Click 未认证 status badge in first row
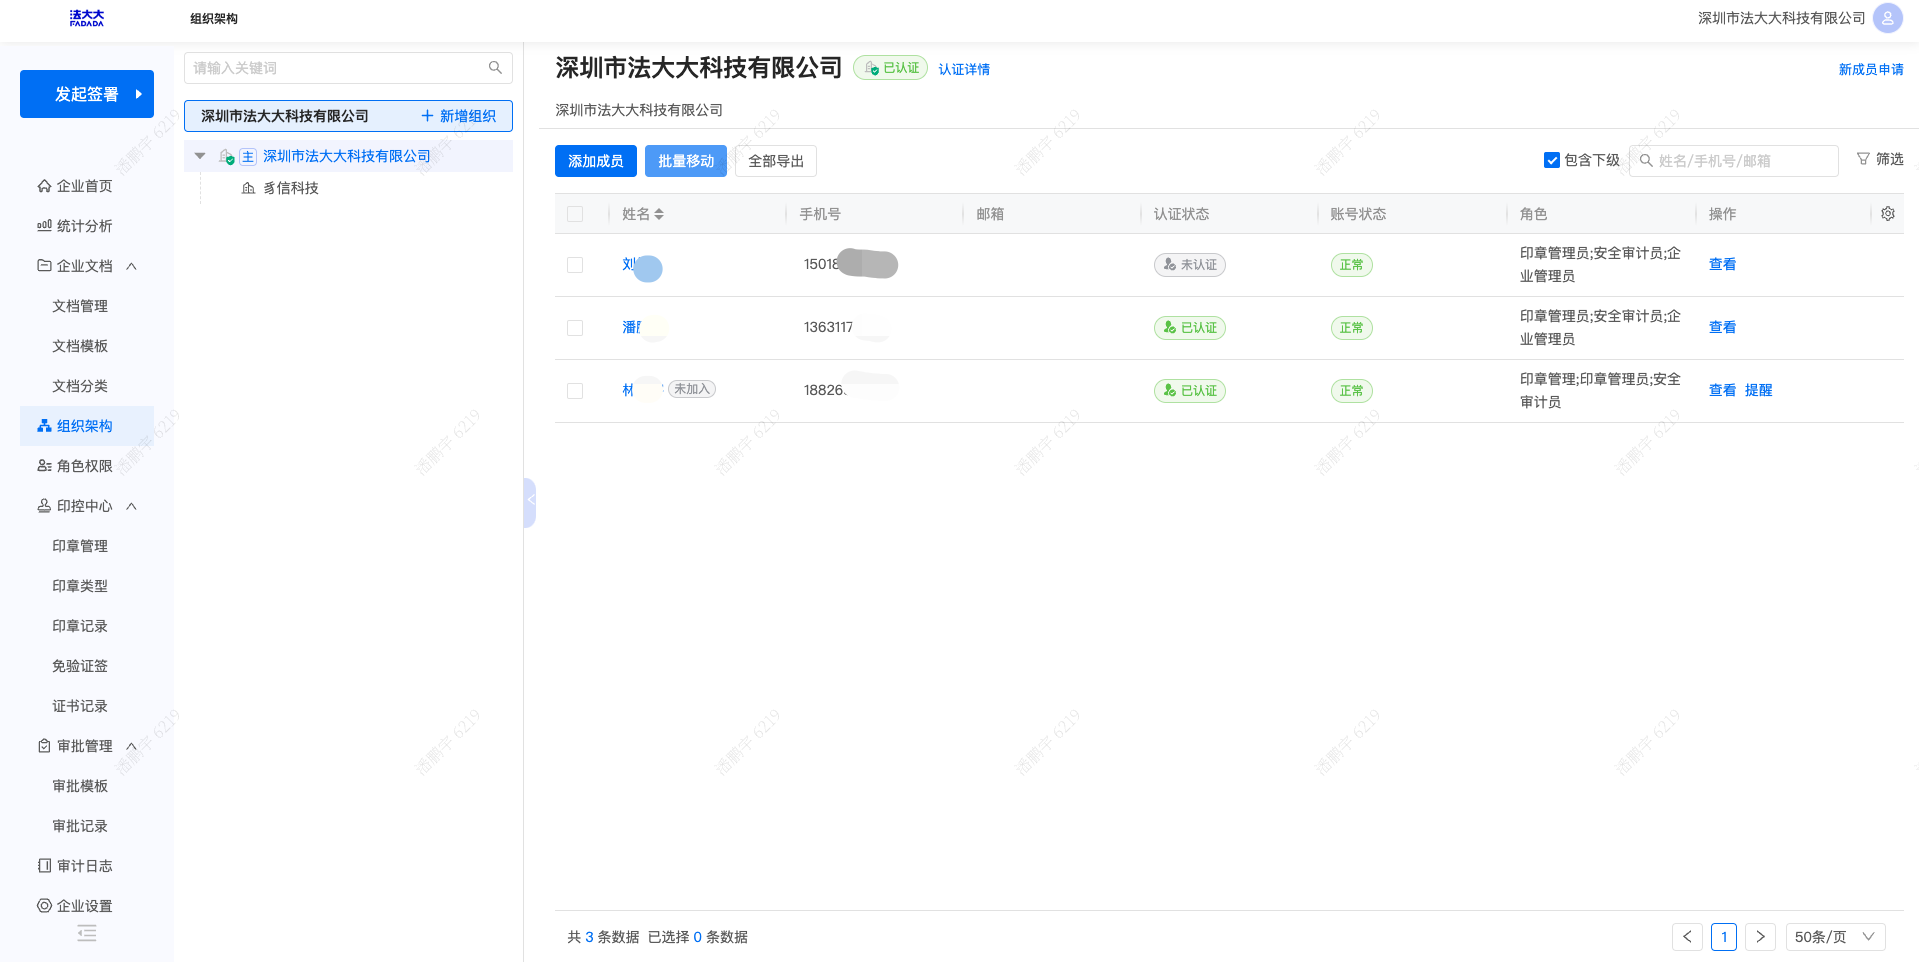This screenshot has width=1919, height=962. [x=1189, y=265]
